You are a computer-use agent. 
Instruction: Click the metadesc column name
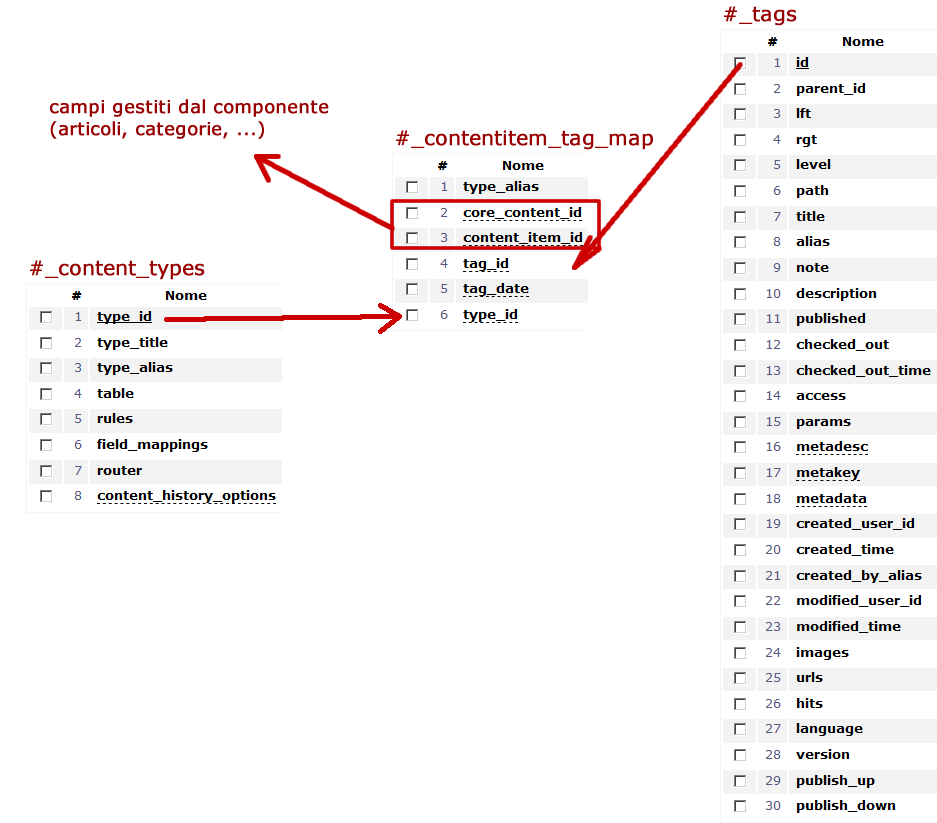(832, 447)
